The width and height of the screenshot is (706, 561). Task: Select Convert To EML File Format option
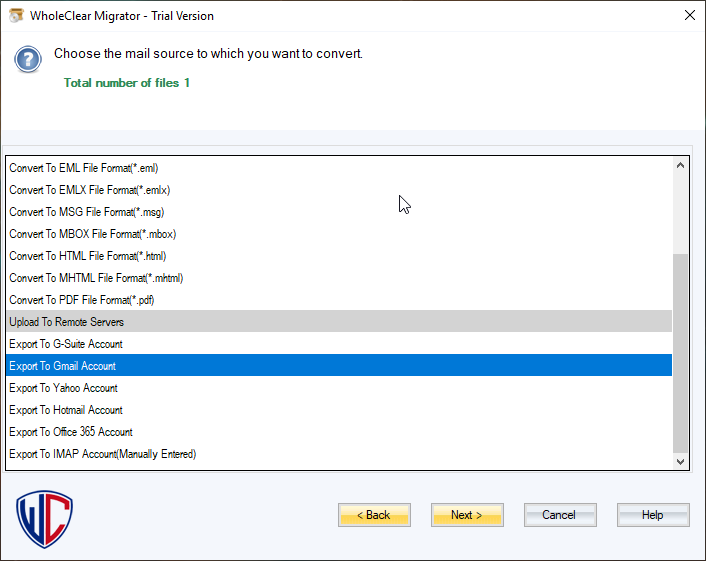click(x=84, y=168)
